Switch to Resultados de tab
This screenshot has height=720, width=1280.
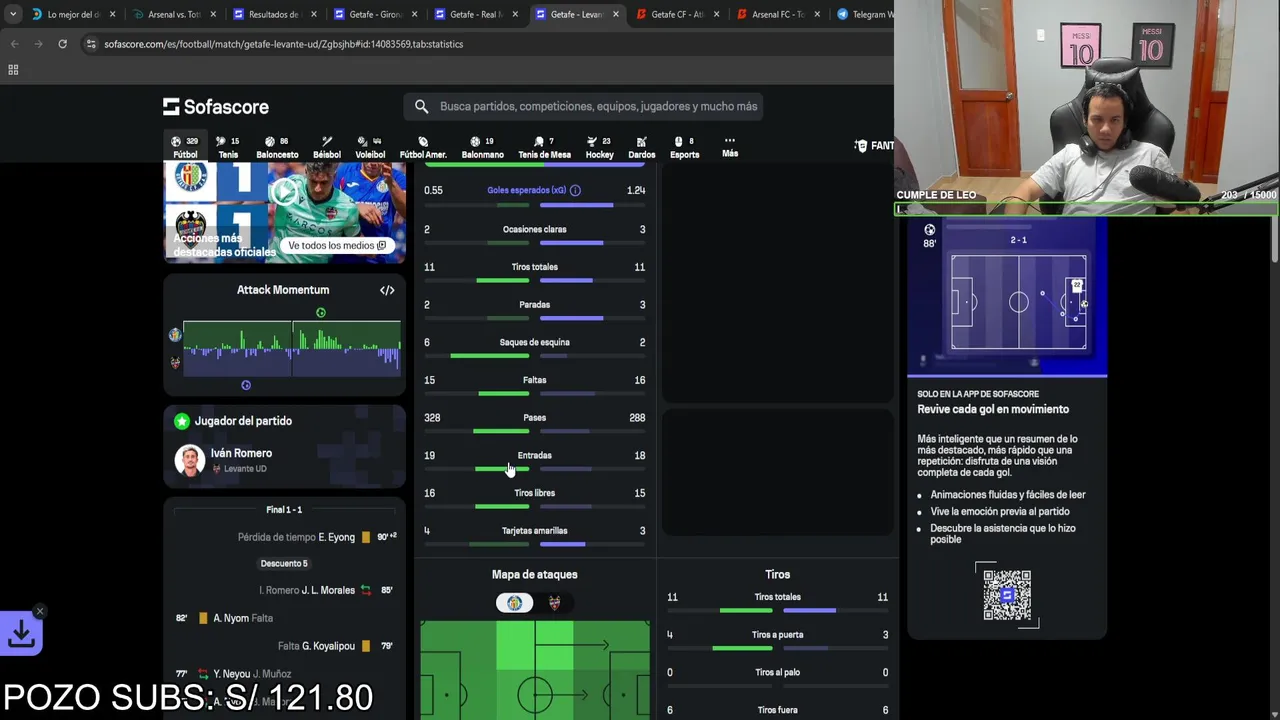(x=275, y=14)
